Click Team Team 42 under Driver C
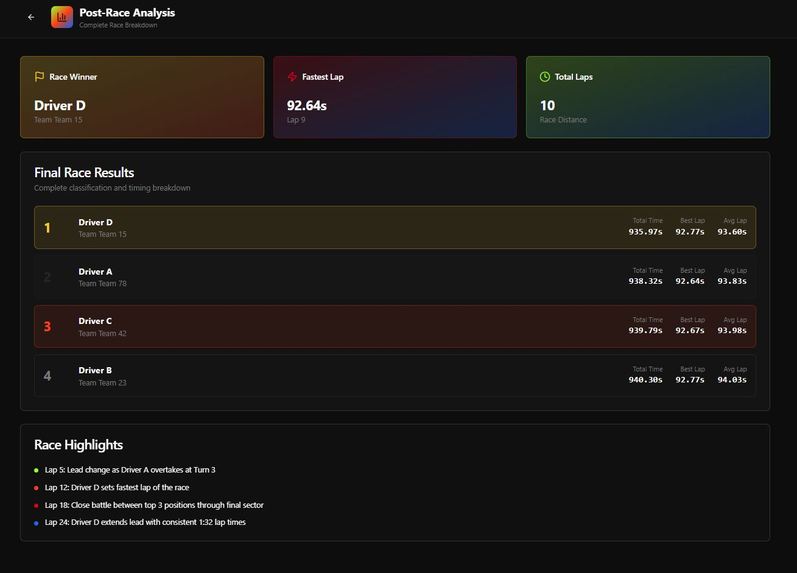This screenshot has width=797, height=573. (x=102, y=334)
